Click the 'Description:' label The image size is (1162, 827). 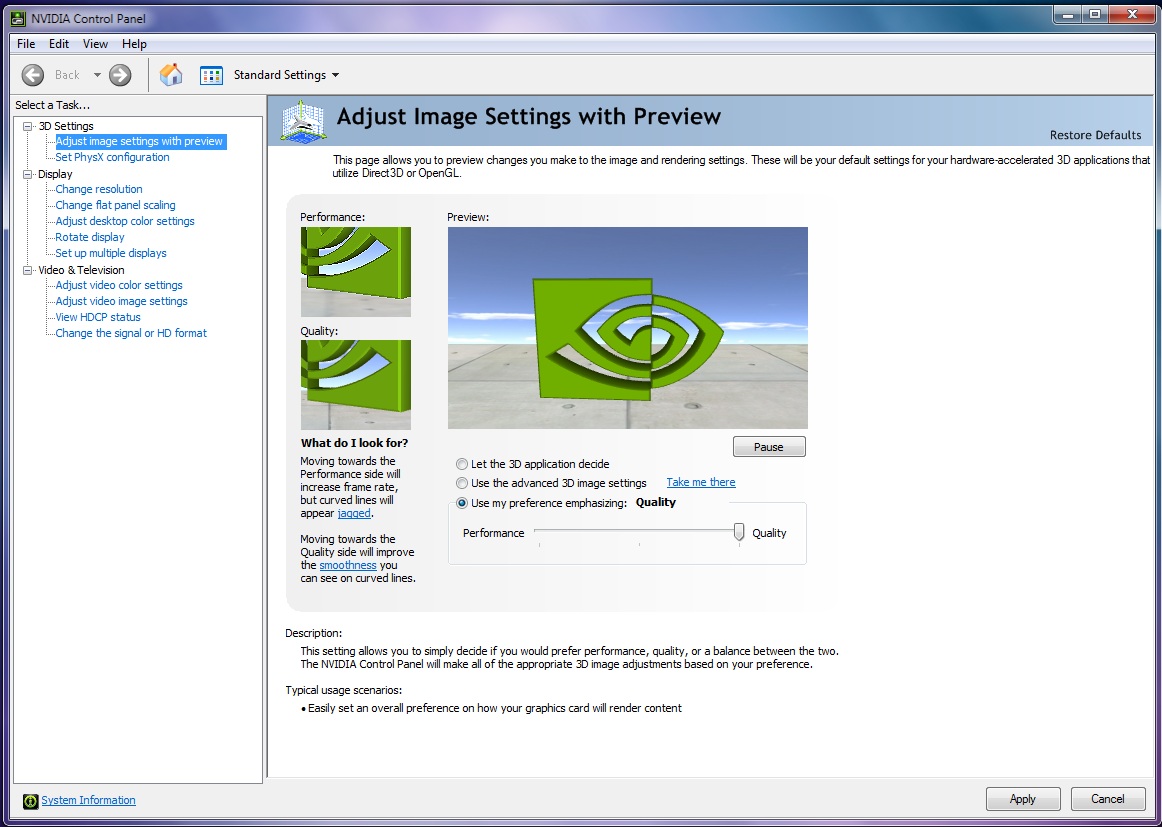pyautogui.click(x=313, y=634)
